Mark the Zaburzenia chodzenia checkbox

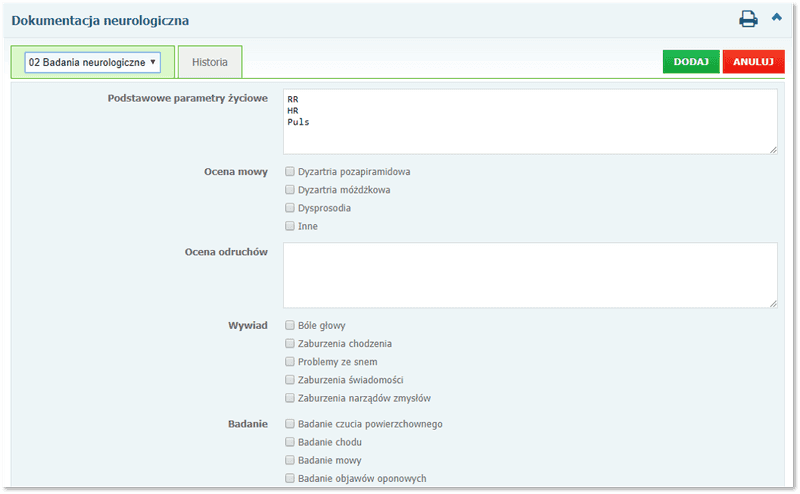[290, 343]
